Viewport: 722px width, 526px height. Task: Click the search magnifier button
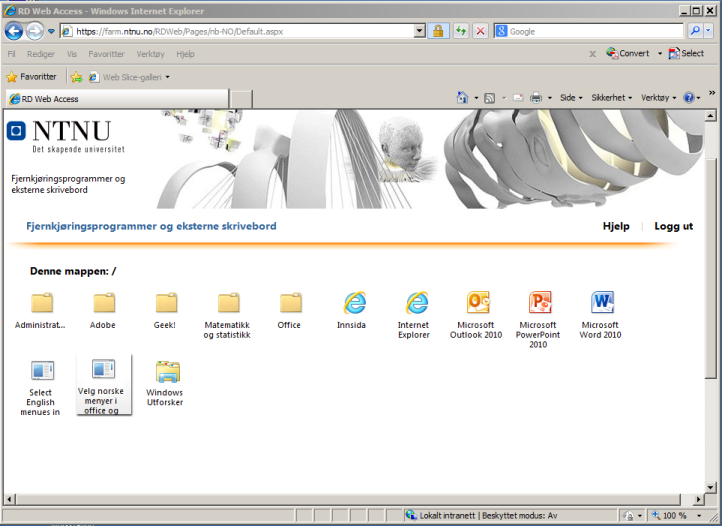695,31
